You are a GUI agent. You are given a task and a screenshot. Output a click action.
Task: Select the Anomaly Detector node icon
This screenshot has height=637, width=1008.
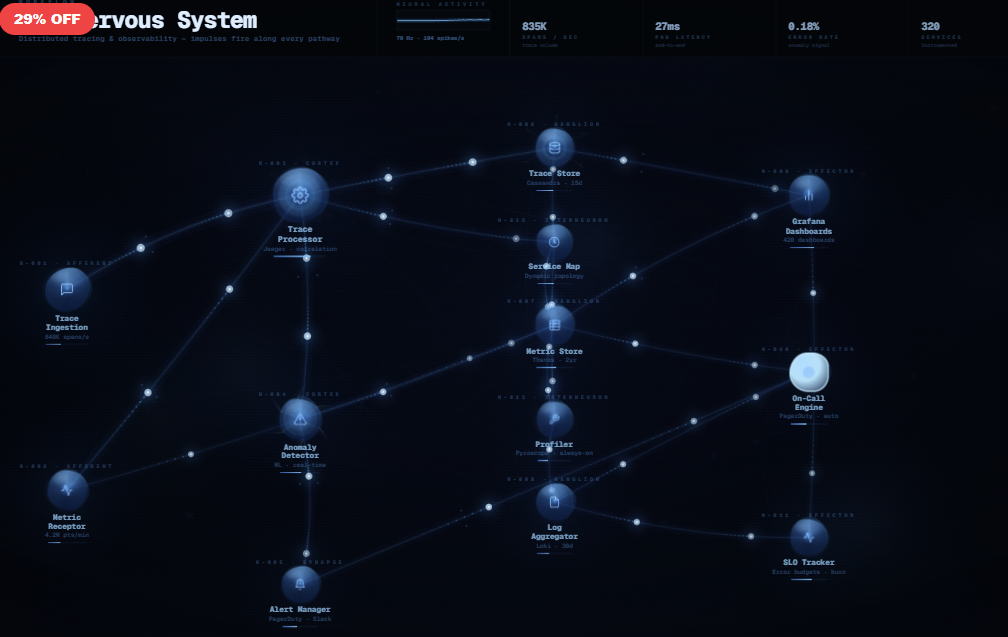300,420
